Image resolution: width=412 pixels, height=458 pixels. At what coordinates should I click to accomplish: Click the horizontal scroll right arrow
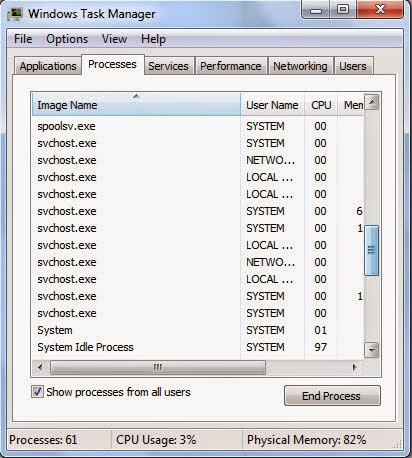355,367
